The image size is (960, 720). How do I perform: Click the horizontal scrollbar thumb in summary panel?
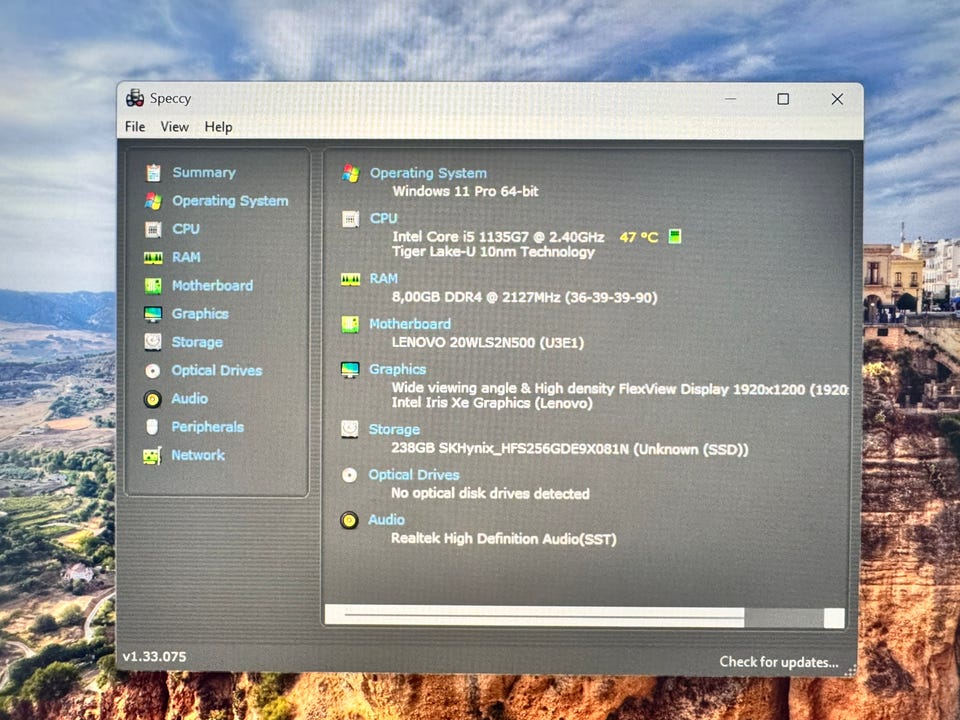click(543, 617)
